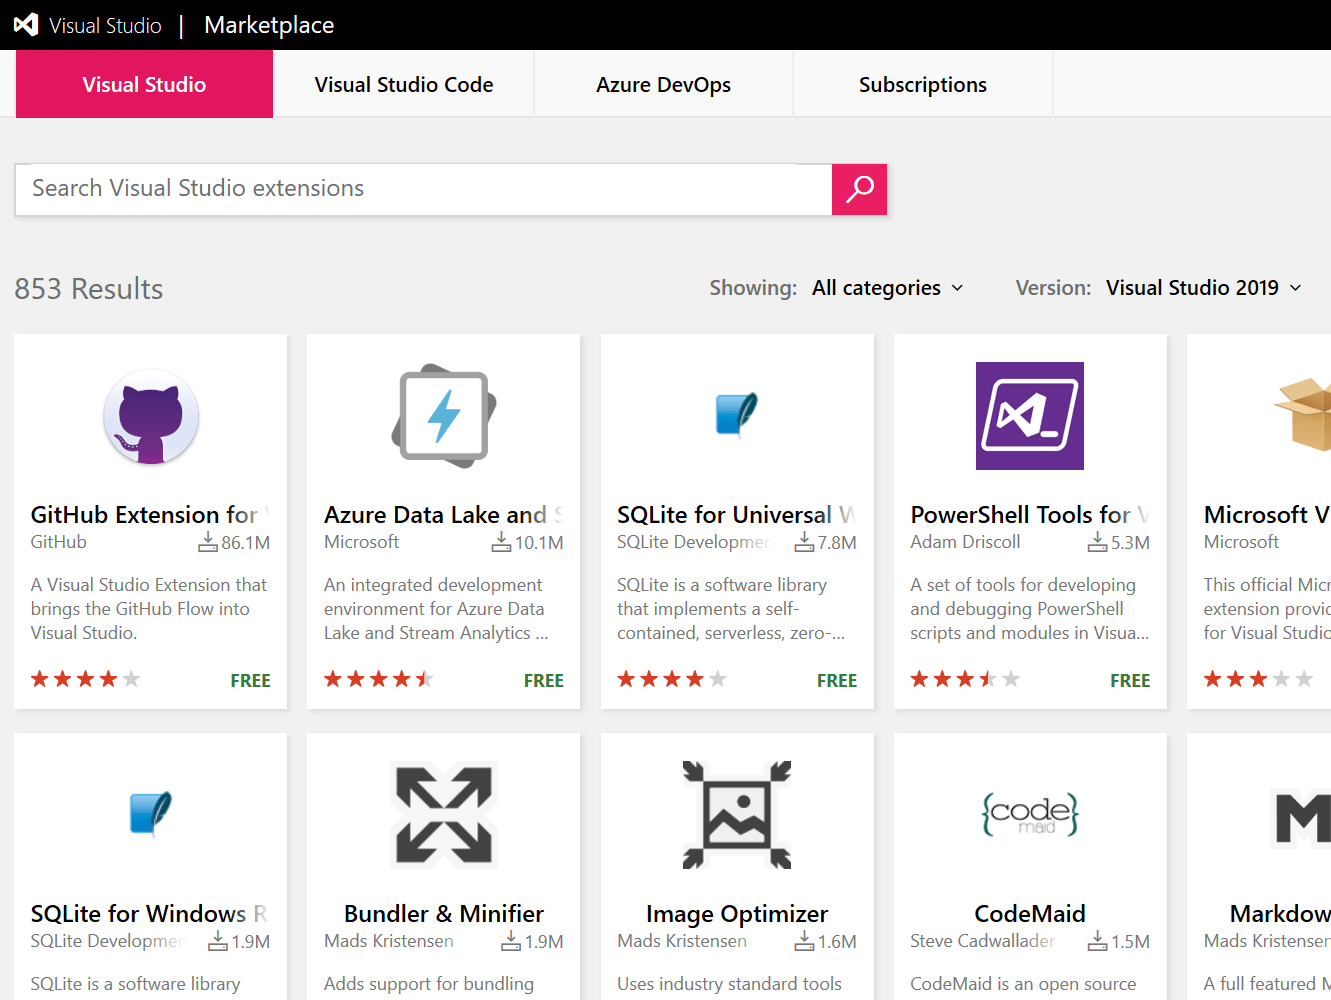Open the CodeMaid title link

coord(1030,914)
